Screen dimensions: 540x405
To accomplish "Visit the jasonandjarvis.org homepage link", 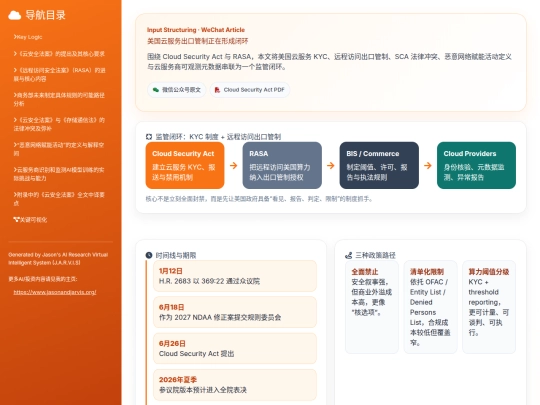I will tap(55, 292).
